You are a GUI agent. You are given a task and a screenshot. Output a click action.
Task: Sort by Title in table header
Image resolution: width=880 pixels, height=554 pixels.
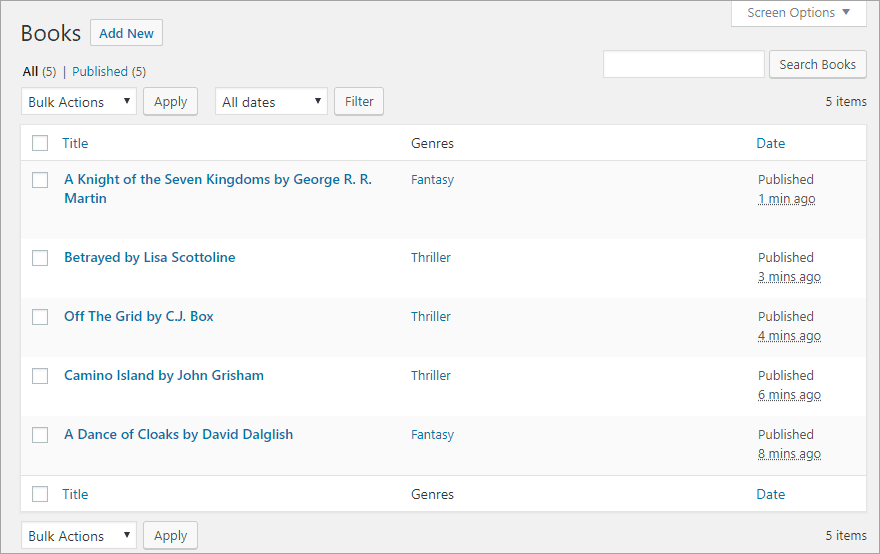coord(75,143)
